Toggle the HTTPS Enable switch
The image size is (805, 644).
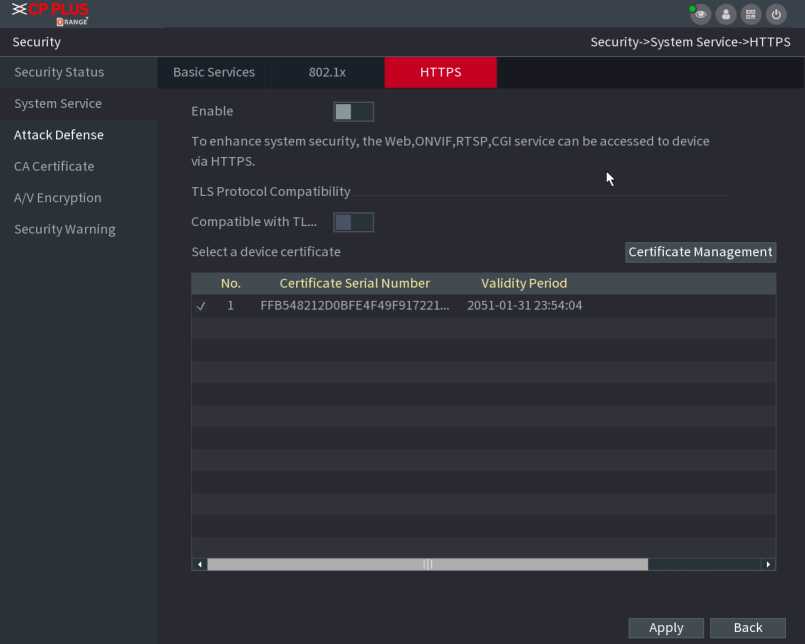coord(353,111)
